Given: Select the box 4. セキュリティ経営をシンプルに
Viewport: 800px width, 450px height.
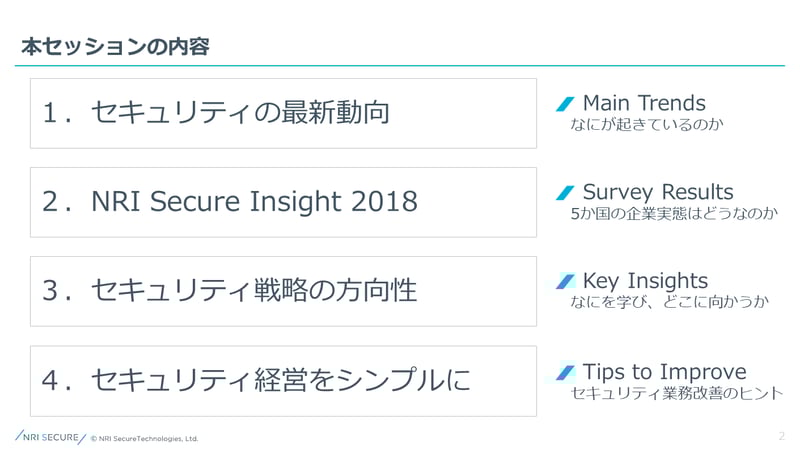Looking at the screenshot, I should [283, 381].
